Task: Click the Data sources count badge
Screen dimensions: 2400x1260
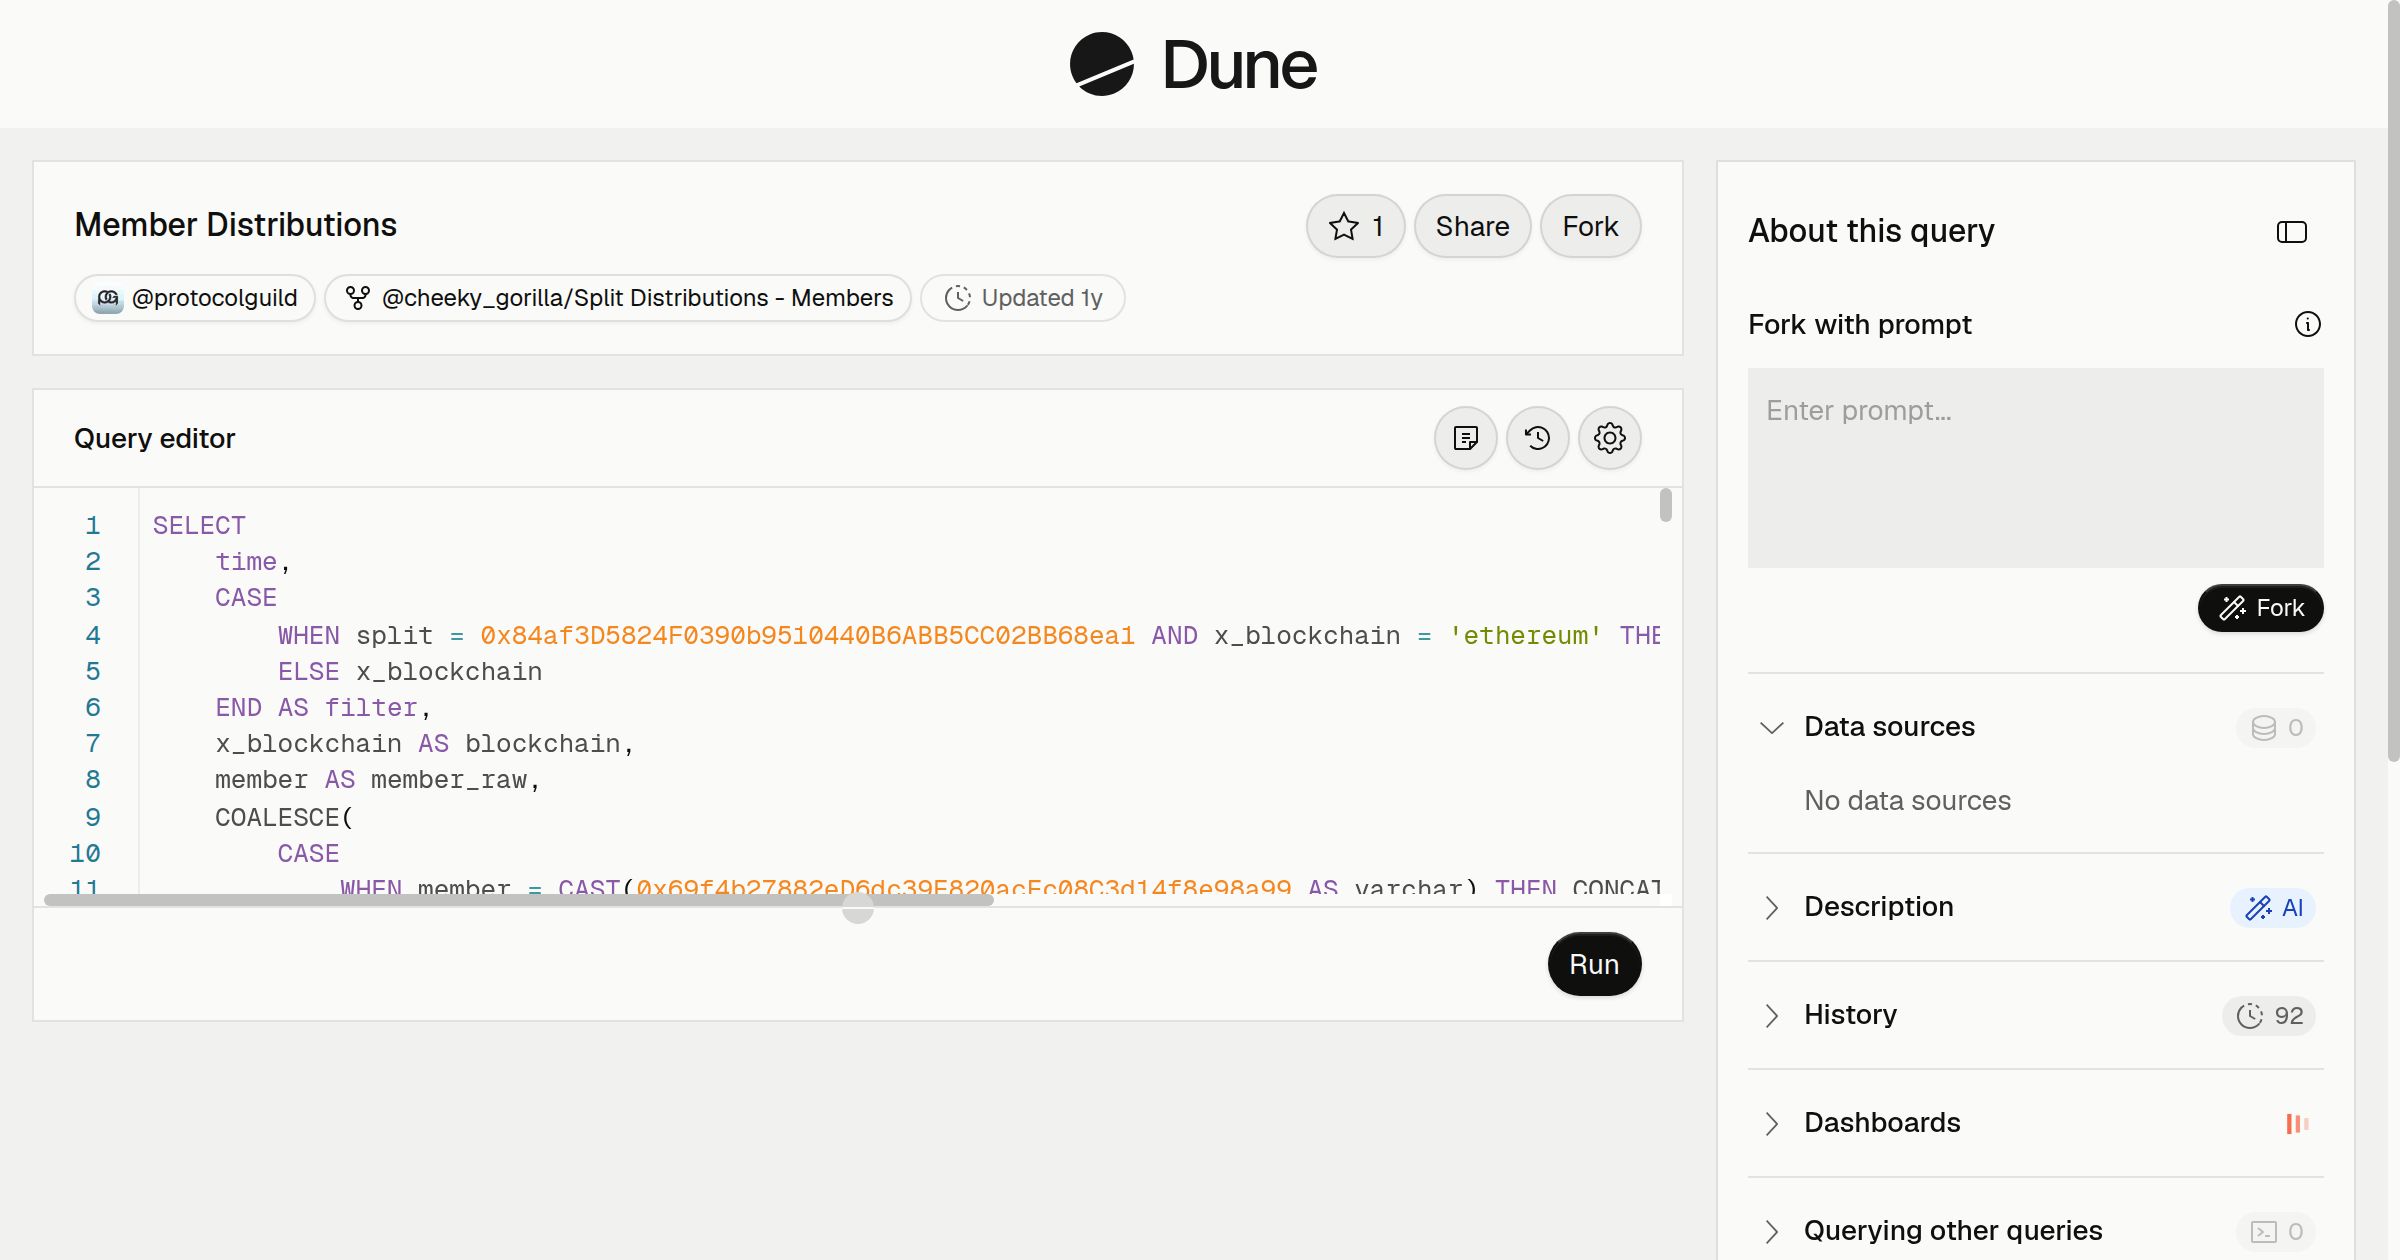Action: [2276, 728]
